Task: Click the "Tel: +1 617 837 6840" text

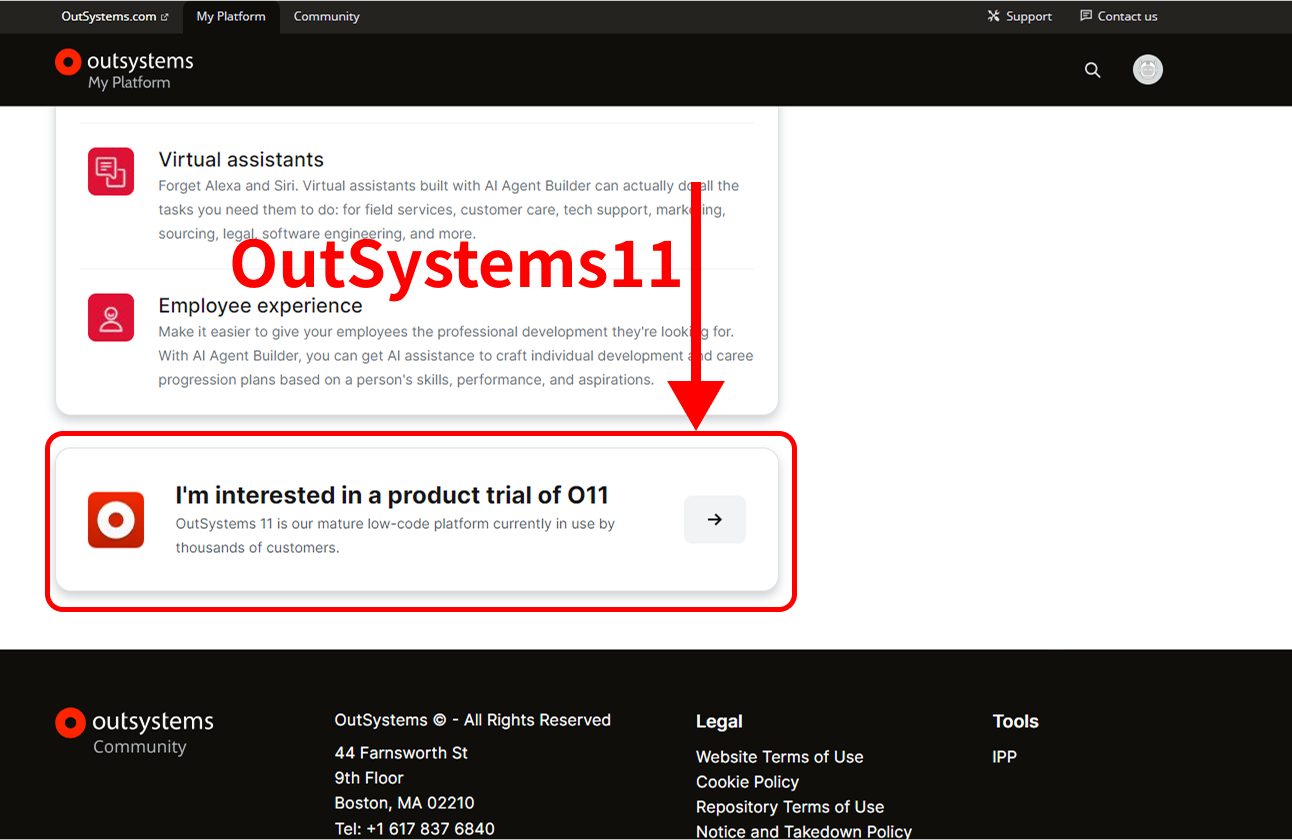Action: click(x=414, y=829)
